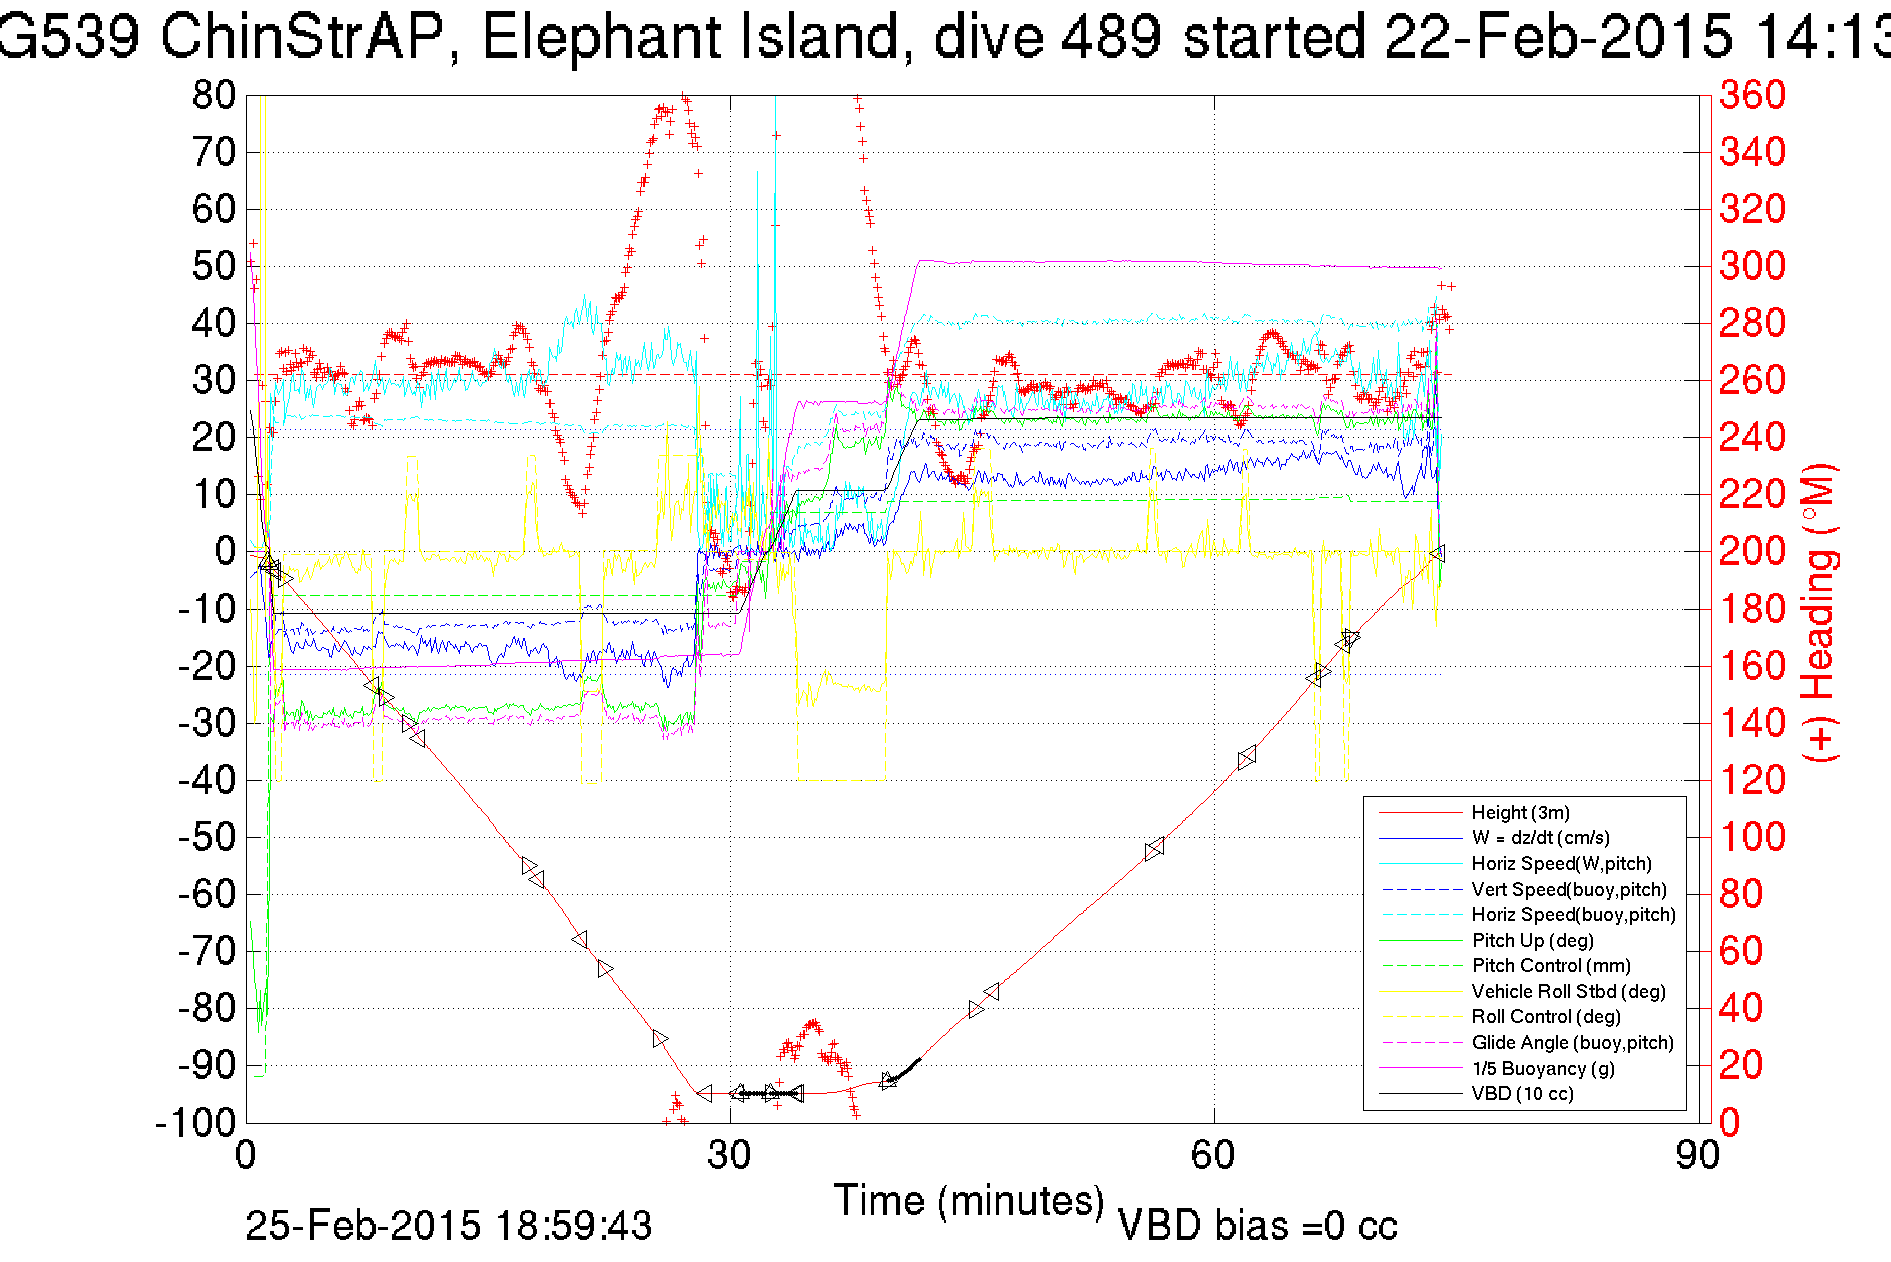Click the Horiz Speed(W,pitch) legend label
Viewport: 1891px width, 1262px height.
click(1561, 864)
